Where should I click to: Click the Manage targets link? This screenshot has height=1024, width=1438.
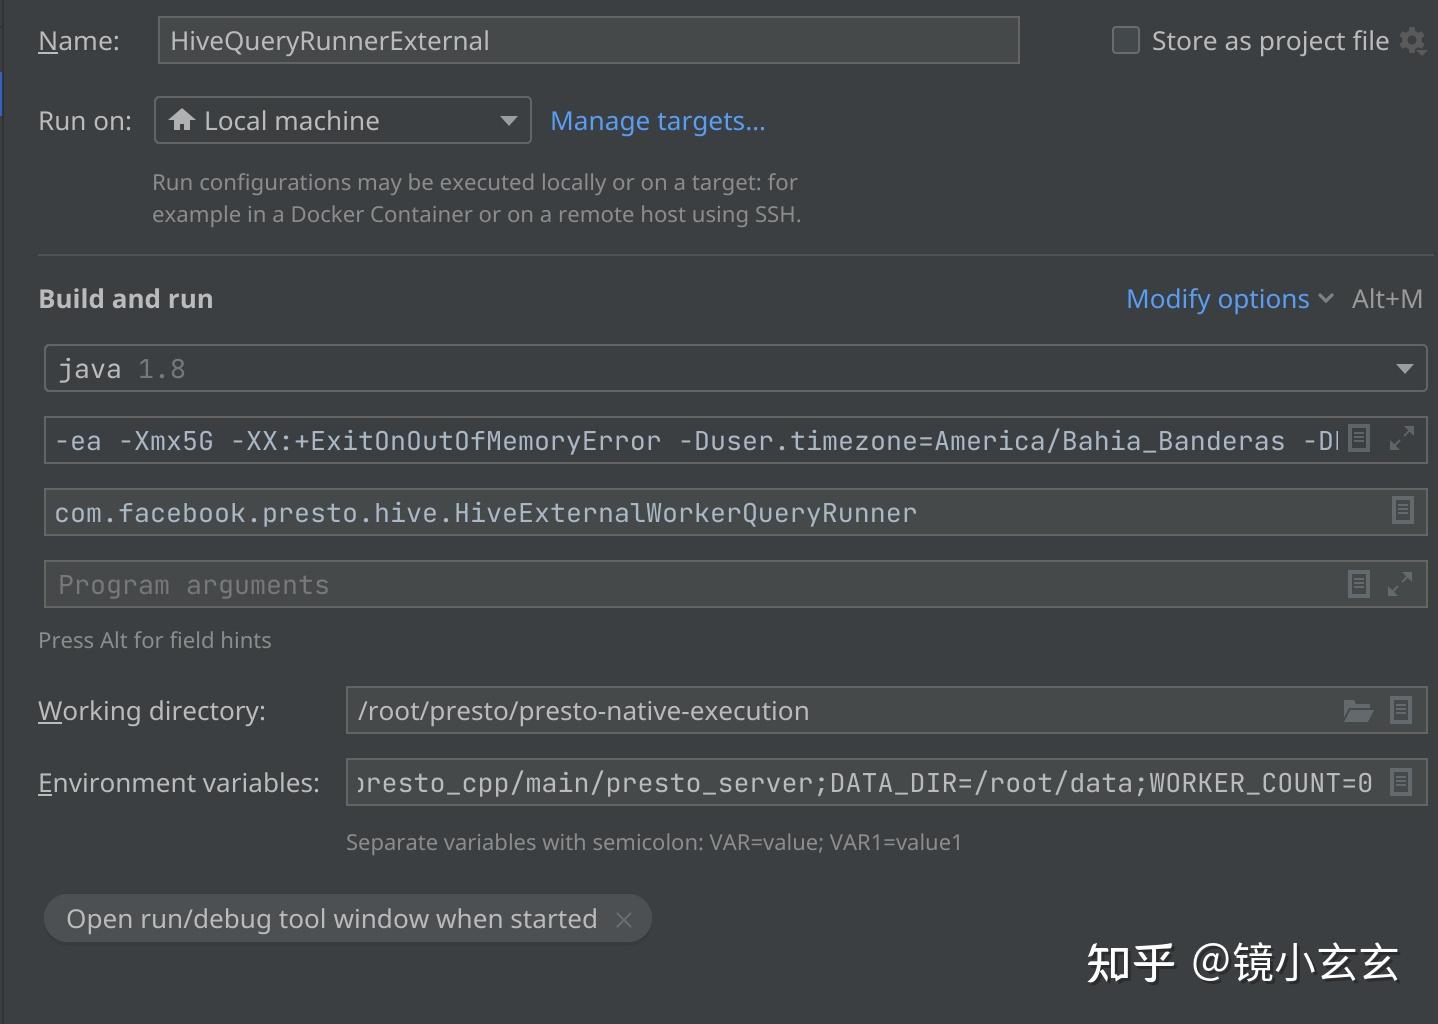point(657,121)
